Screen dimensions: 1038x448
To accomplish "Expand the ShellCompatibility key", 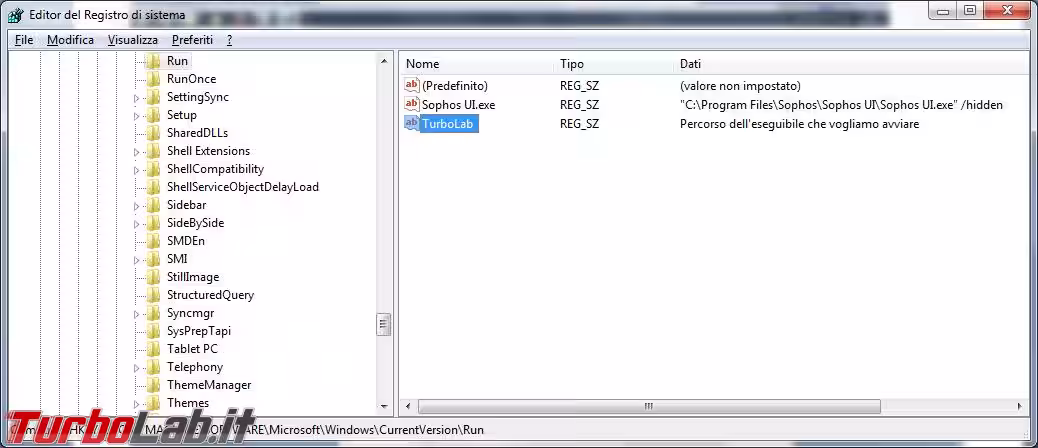I will (136, 170).
